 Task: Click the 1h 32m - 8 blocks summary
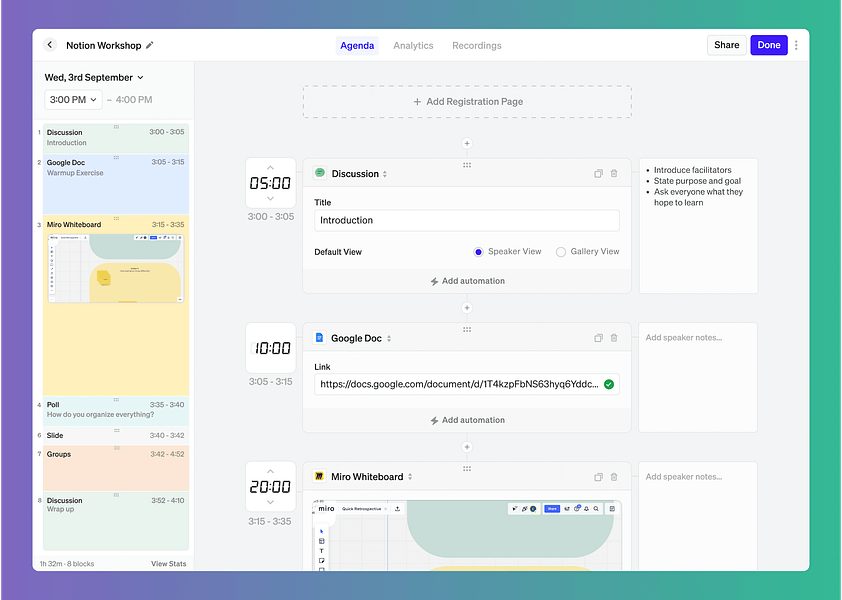[x=67, y=563]
